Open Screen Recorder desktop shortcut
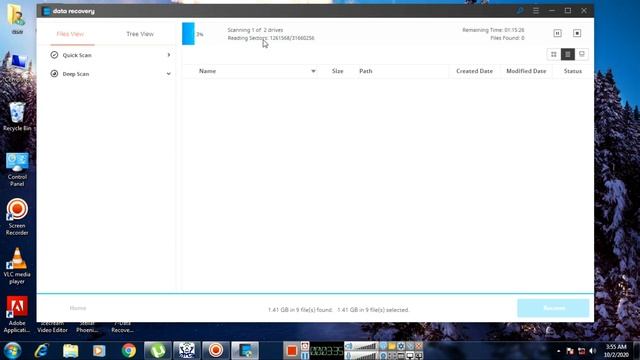This screenshot has width=640, height=360. 17,218
